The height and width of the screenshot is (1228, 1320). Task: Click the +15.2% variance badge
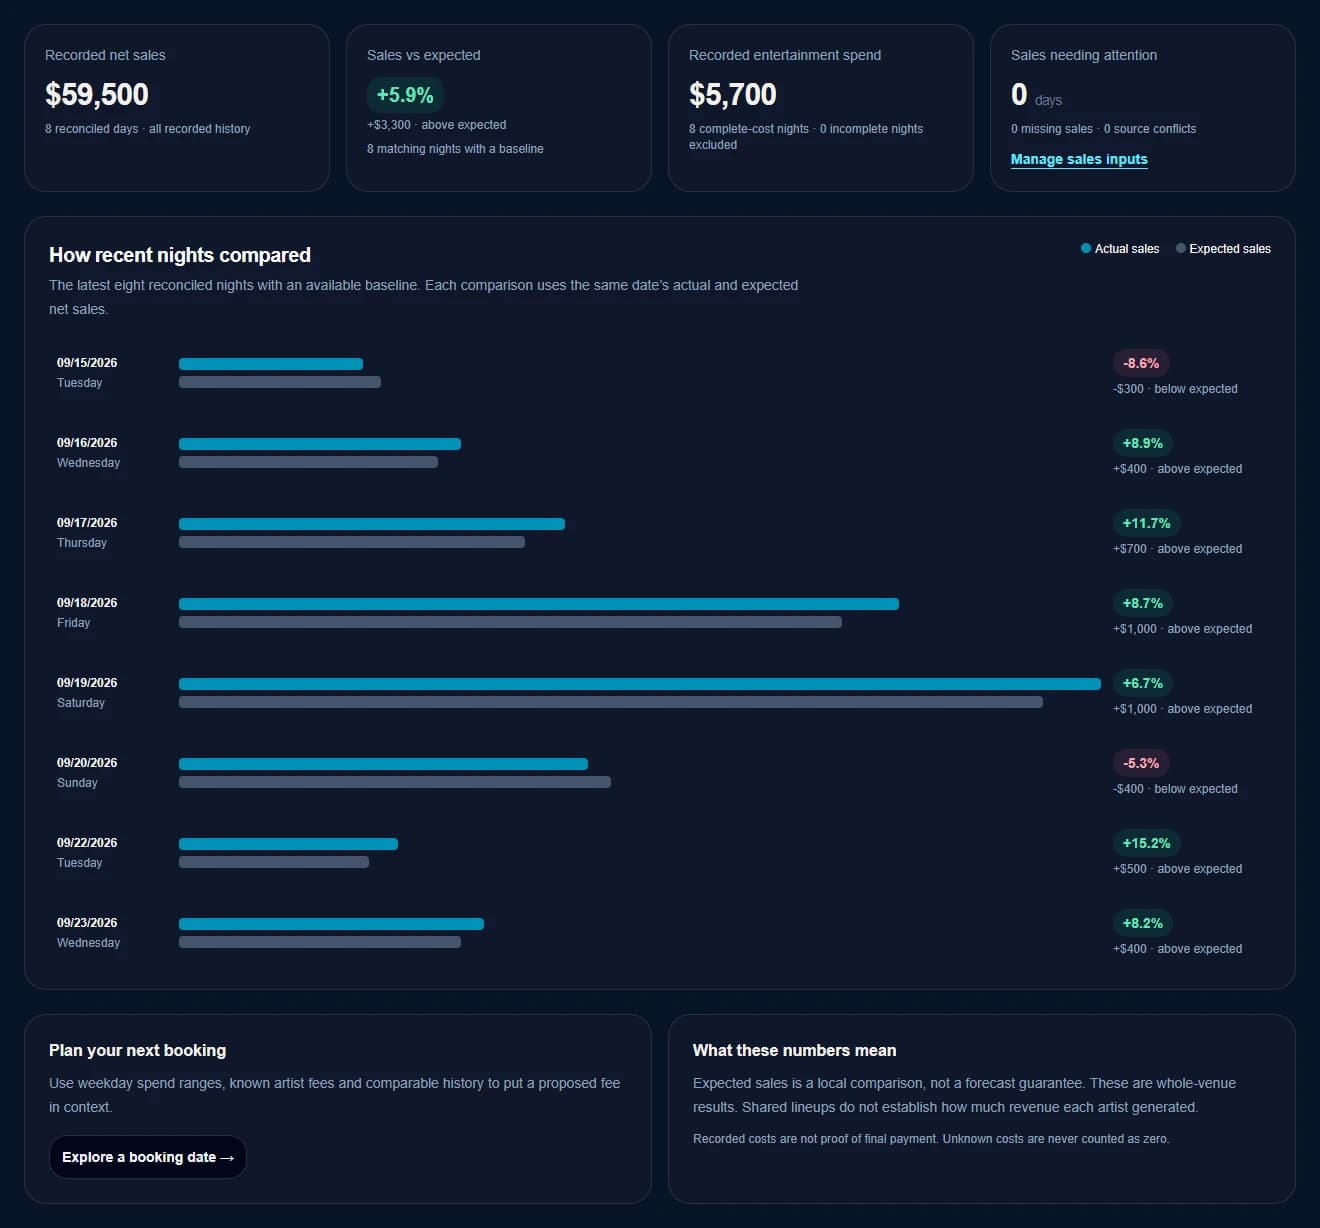click(1147, 843)
